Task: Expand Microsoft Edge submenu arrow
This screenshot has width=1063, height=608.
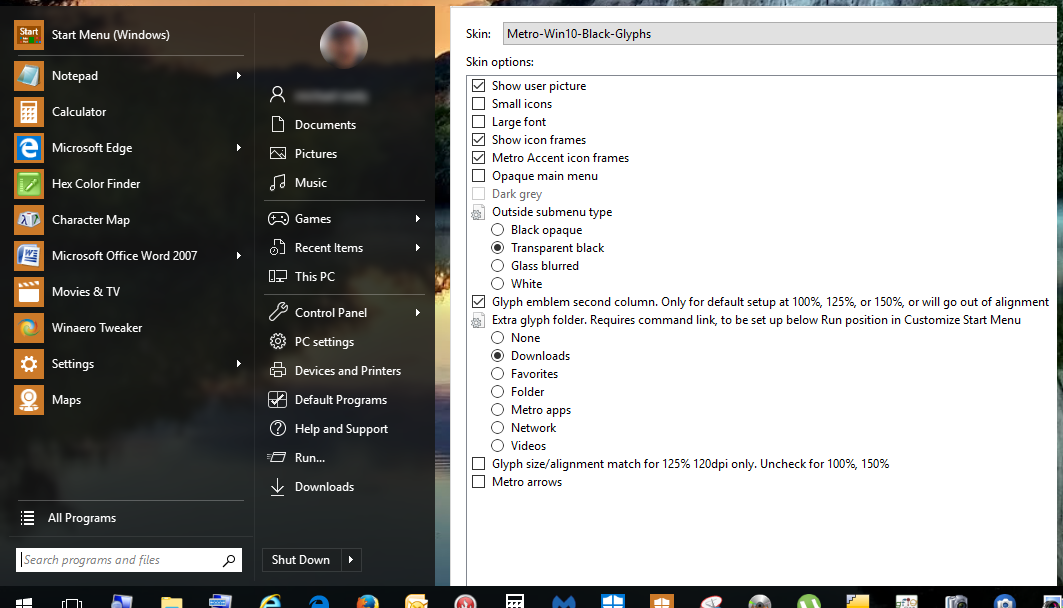Action: coord(239,148)
